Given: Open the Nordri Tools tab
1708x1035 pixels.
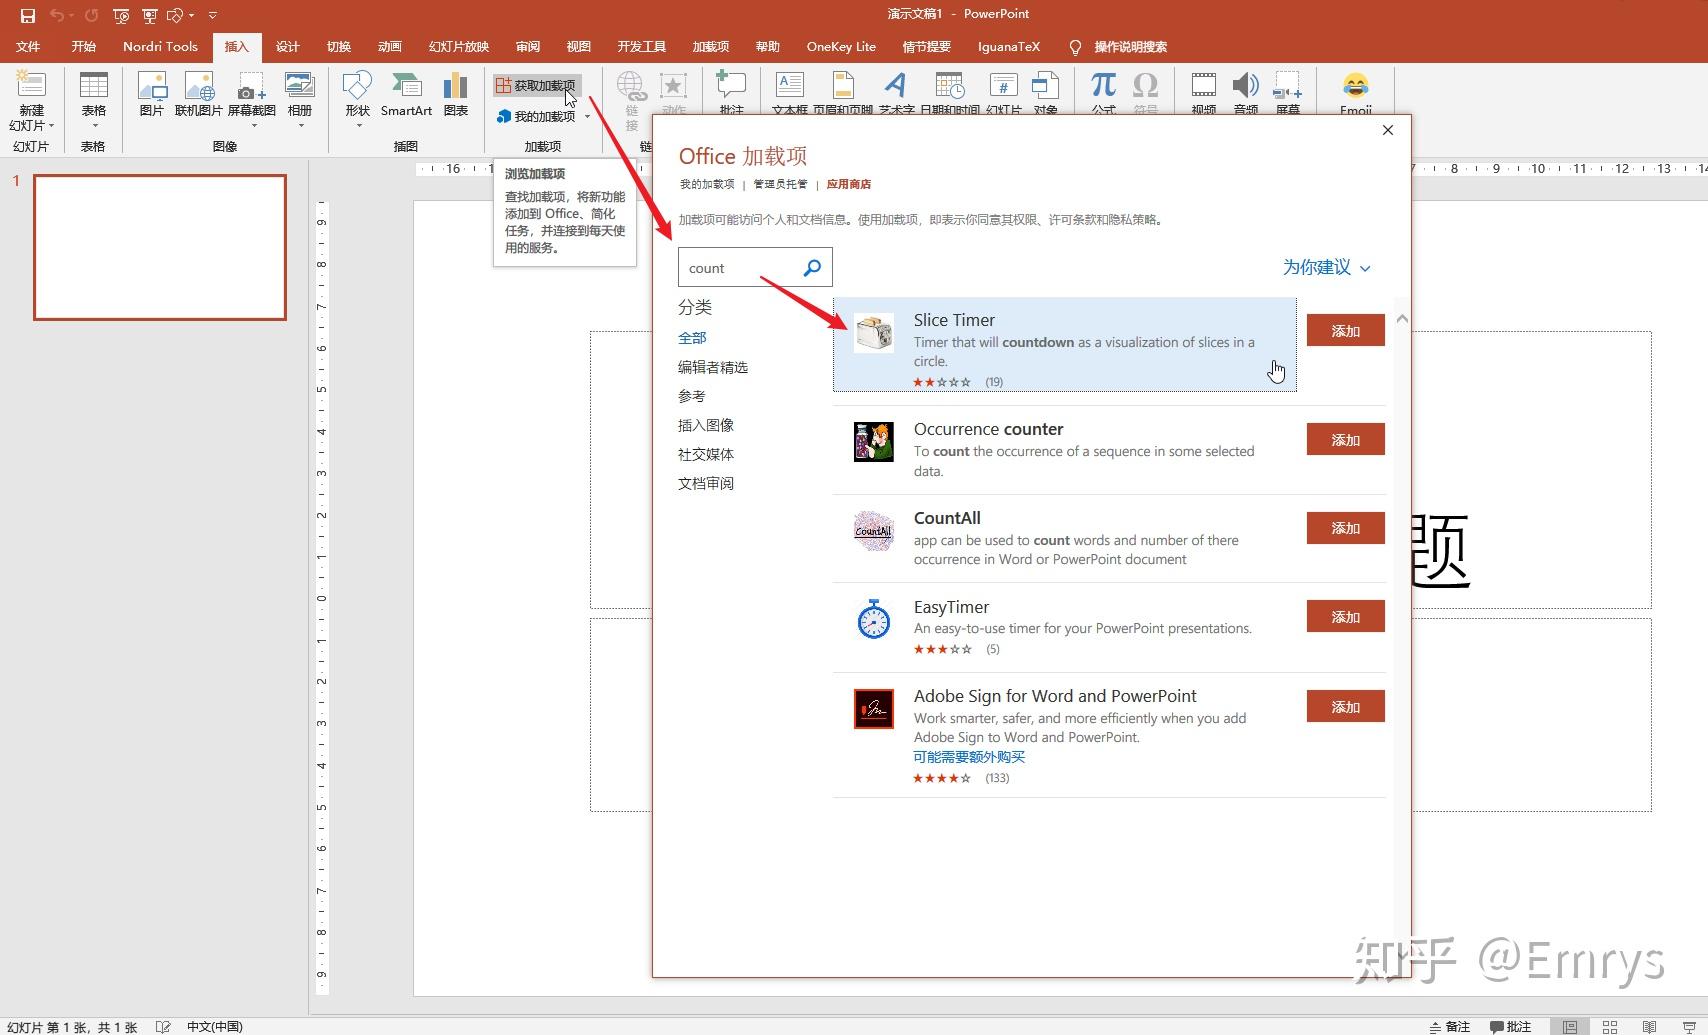Looking at the screenshot, I should tap(160, 47).
